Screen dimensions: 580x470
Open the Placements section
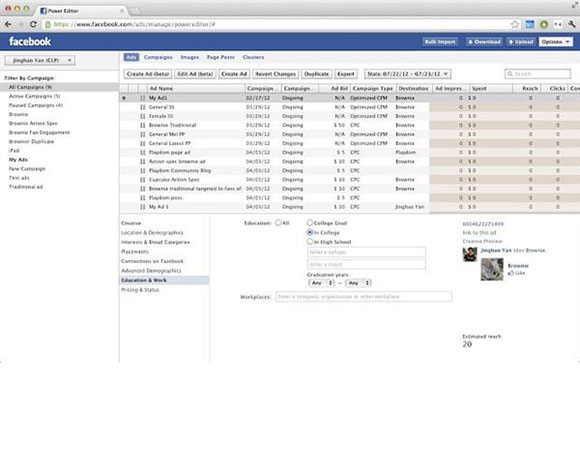(135, 252)
